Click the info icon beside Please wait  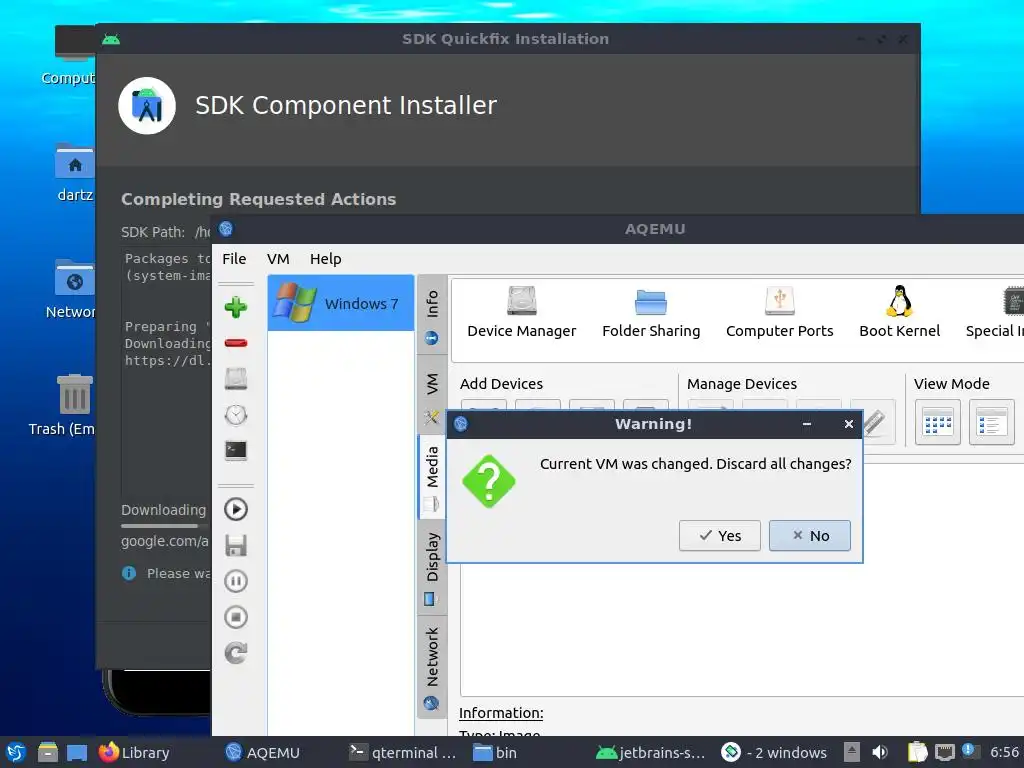tap(129, 573)
